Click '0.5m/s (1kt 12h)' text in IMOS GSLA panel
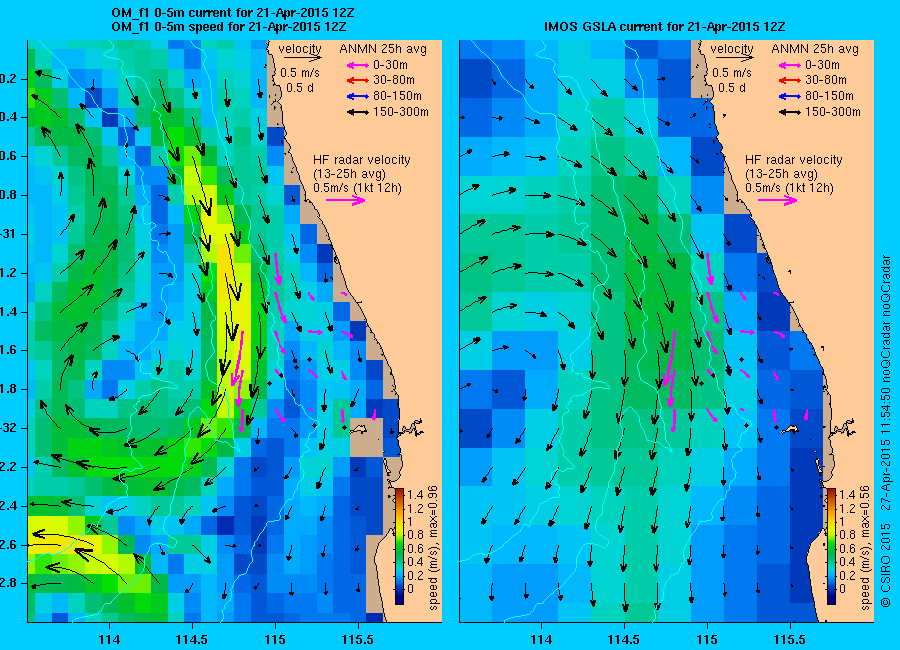The image size is (900, 650). (x=790, y=188)
